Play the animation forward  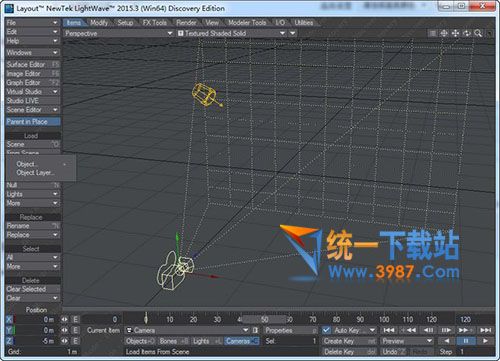point(485,341)
